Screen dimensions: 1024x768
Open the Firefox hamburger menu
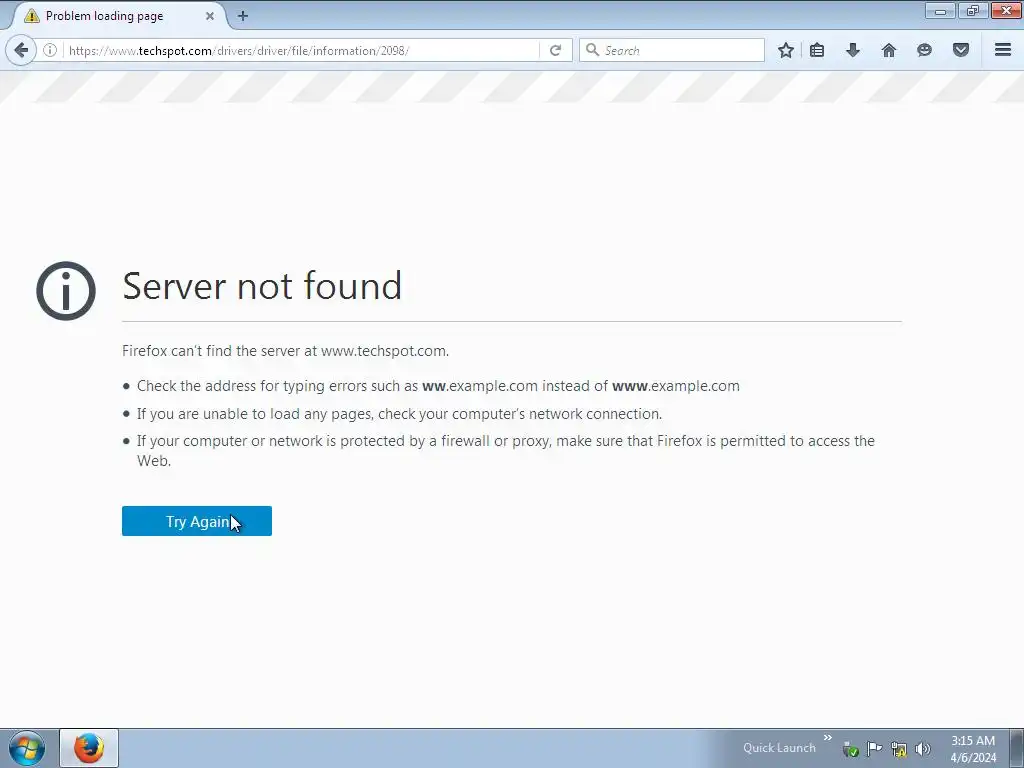pyautogui.click(x=1003, y=50)
